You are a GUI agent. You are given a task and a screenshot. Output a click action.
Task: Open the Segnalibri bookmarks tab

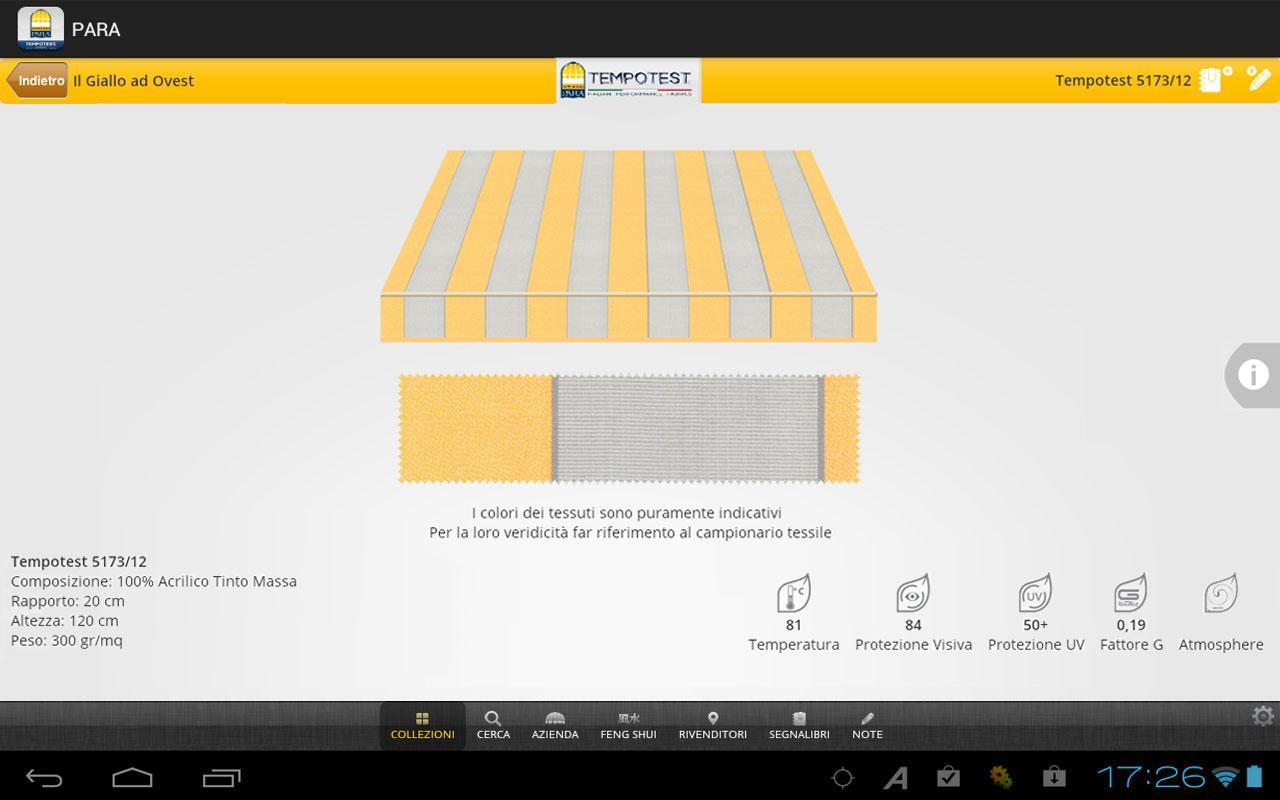click(799, 725)
